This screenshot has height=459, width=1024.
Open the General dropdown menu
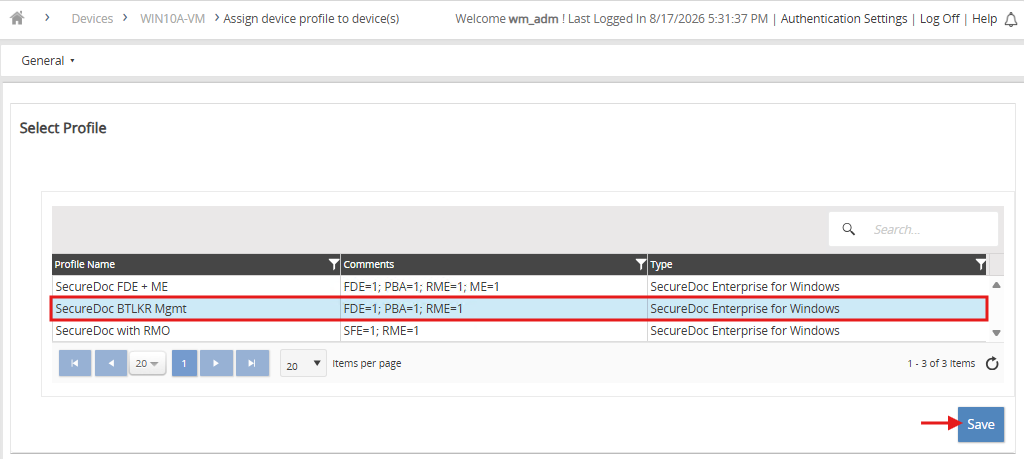coord(48,61)
